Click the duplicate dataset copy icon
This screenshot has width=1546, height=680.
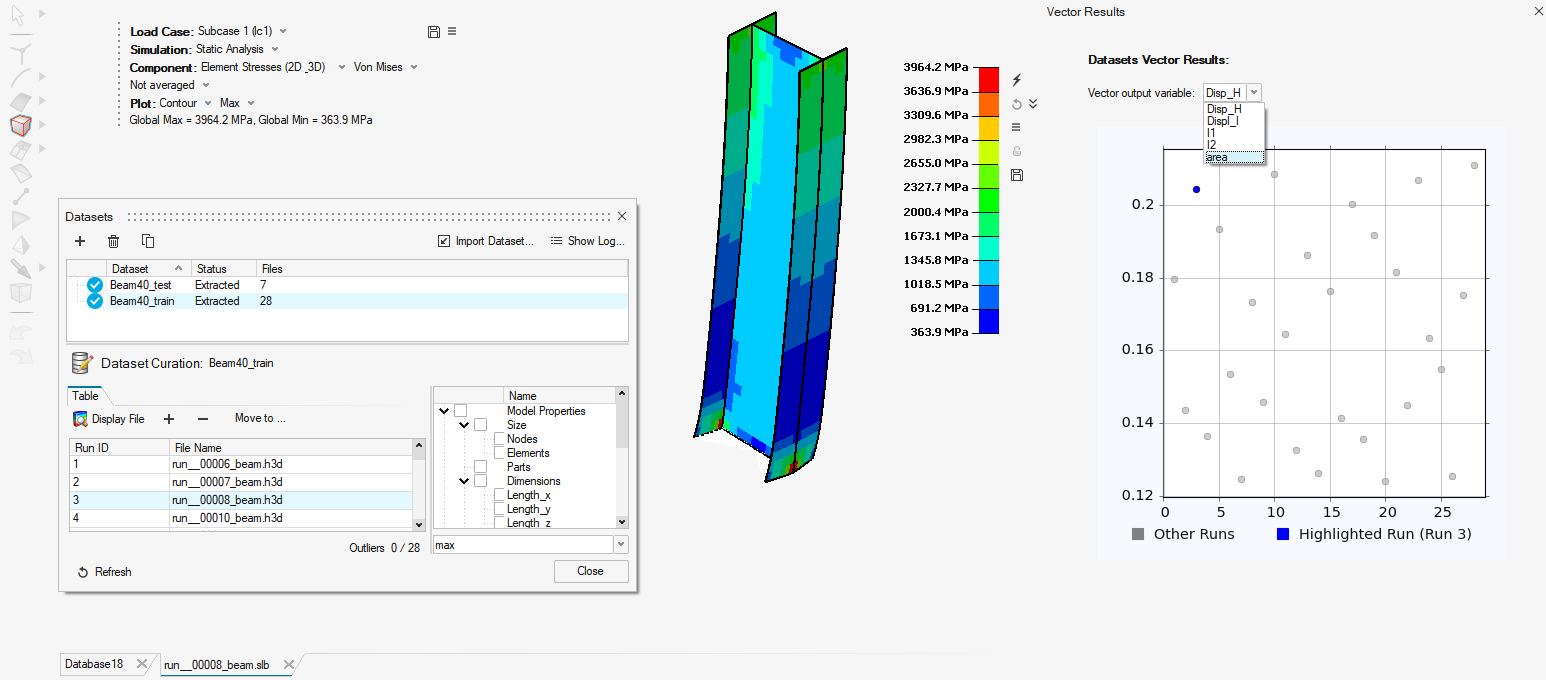pyautogui.click(x=148, y=241)
